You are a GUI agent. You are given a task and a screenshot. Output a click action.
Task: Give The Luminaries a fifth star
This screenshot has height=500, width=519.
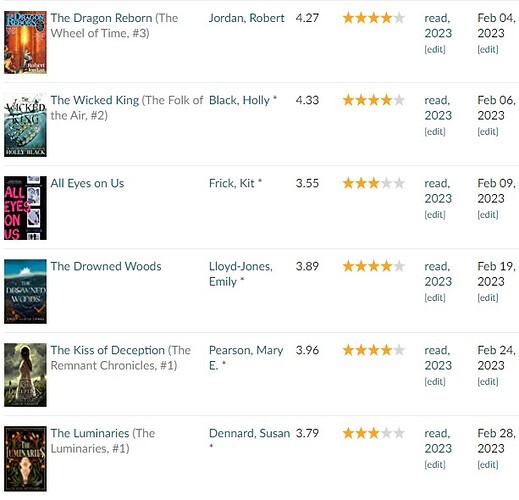coord(399,433)
